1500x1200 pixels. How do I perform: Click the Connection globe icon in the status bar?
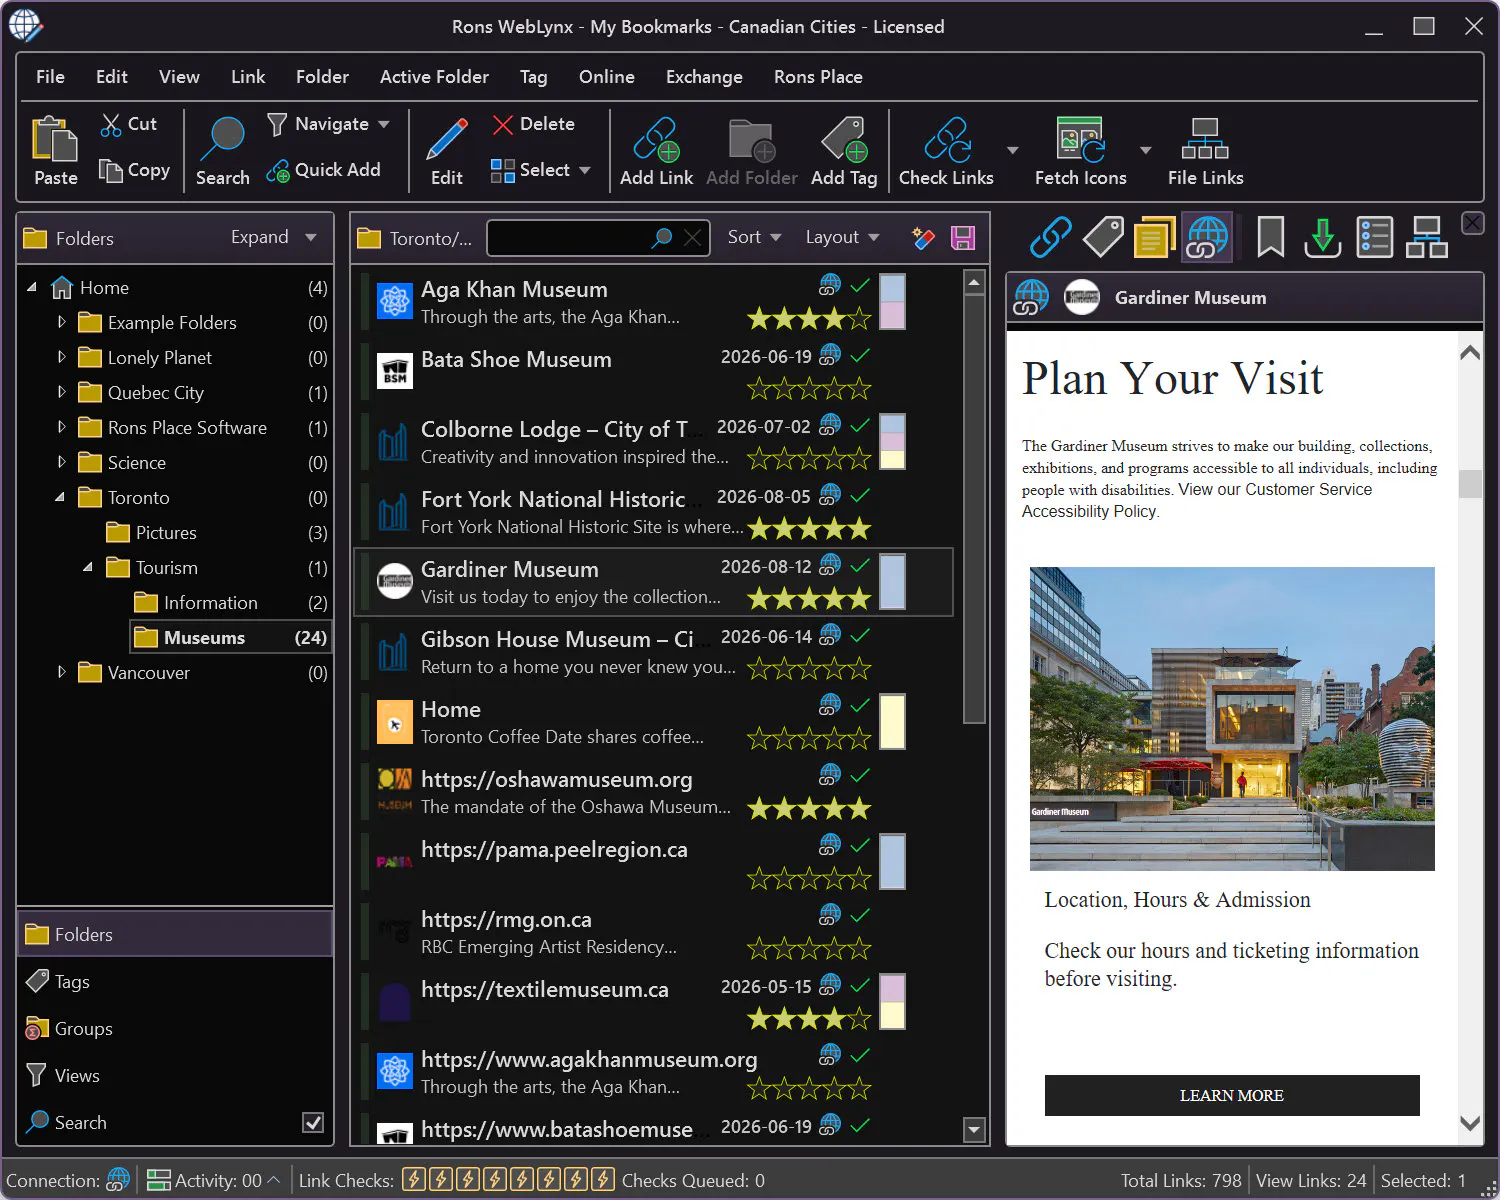pos(118,1180)
